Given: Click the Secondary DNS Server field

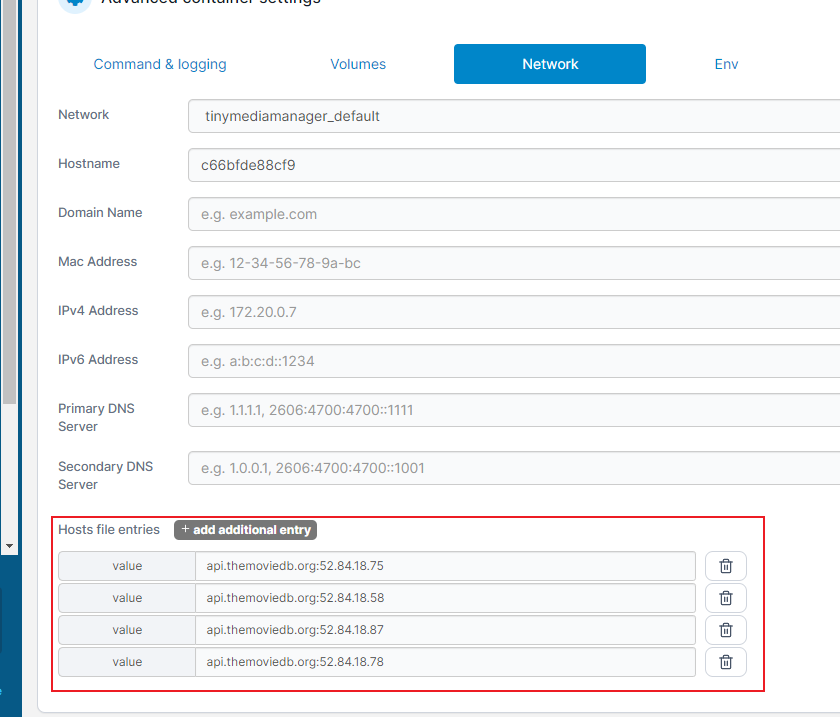Looking at the screenshot, I should 514,468.
